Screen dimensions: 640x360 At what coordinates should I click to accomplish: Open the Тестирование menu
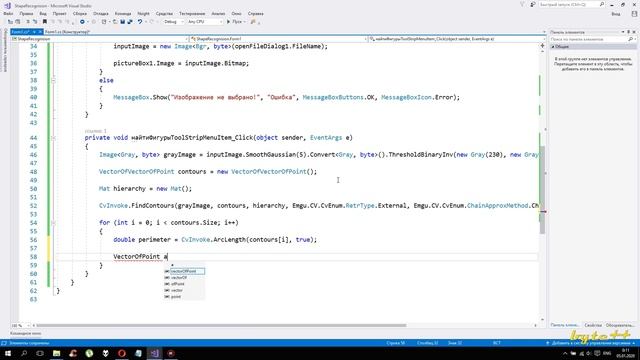pyautogui.click(x=192, y=13)
